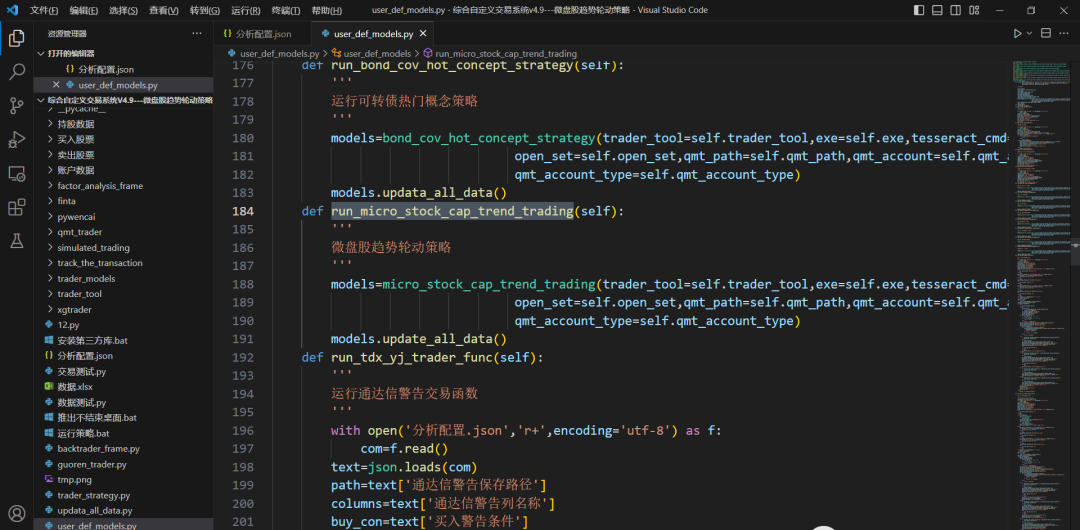Viewport: 1080px width, 530px height.
Task: Restore down the VS Code window
Action: tap(1031, 10)
